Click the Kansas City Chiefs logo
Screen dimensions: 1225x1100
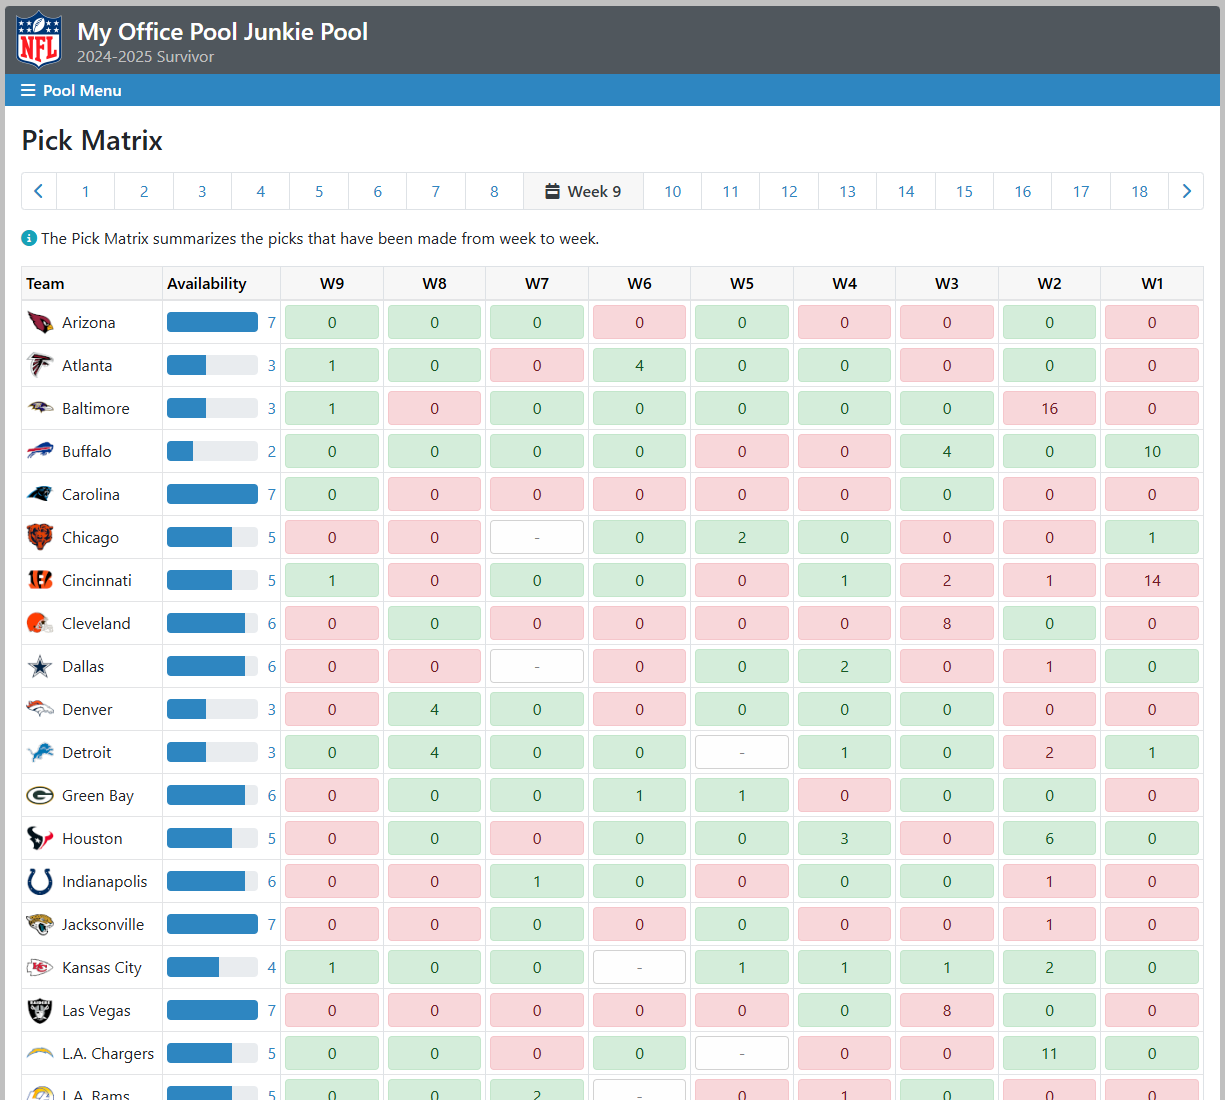tap(40, 968)
